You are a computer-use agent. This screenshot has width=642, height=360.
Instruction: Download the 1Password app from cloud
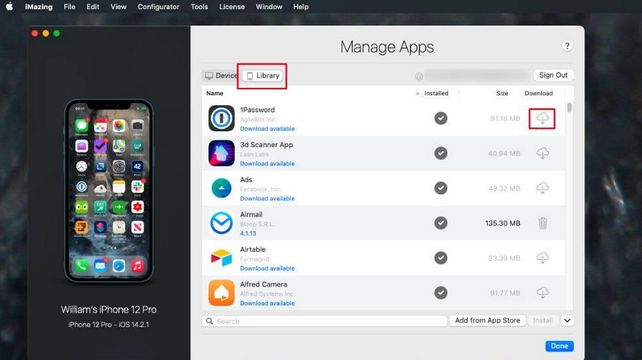coord(542,118)
